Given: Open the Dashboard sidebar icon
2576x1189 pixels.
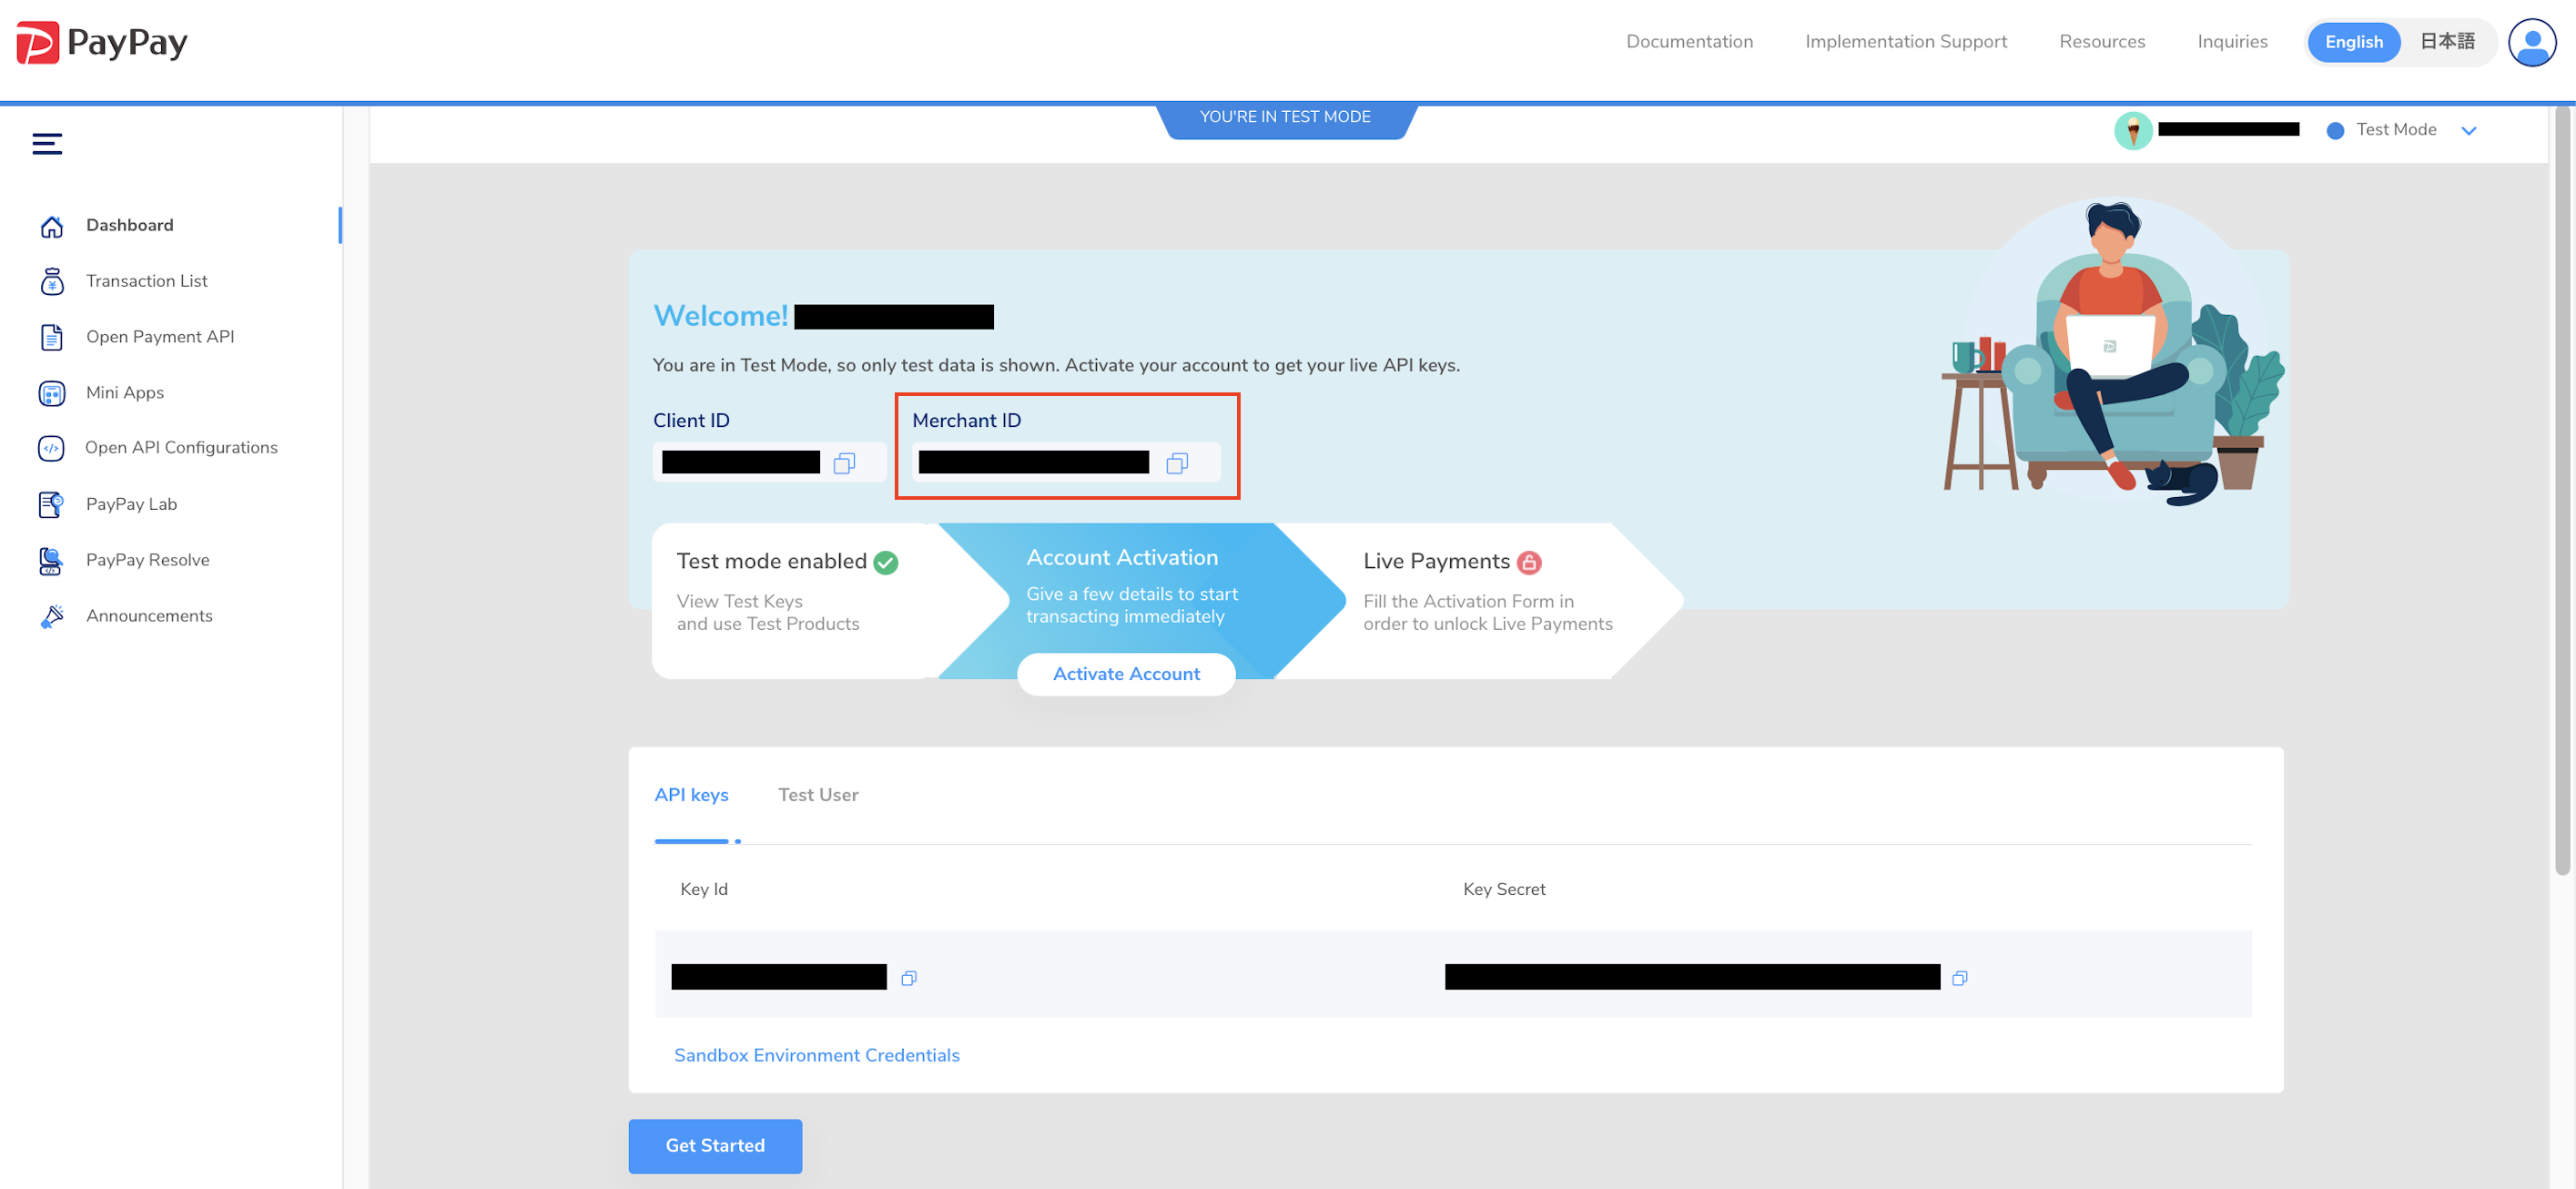Looking at the screenshot, I should click(x=51, y=226).
